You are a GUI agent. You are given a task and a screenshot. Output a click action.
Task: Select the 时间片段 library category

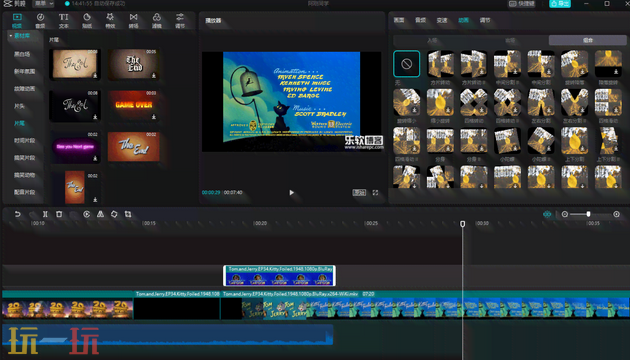pos(25,141)
